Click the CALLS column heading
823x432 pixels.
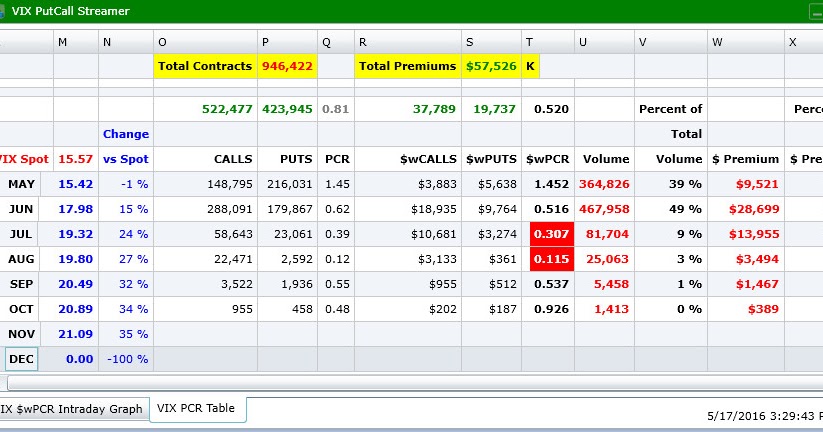pos(233,159)
